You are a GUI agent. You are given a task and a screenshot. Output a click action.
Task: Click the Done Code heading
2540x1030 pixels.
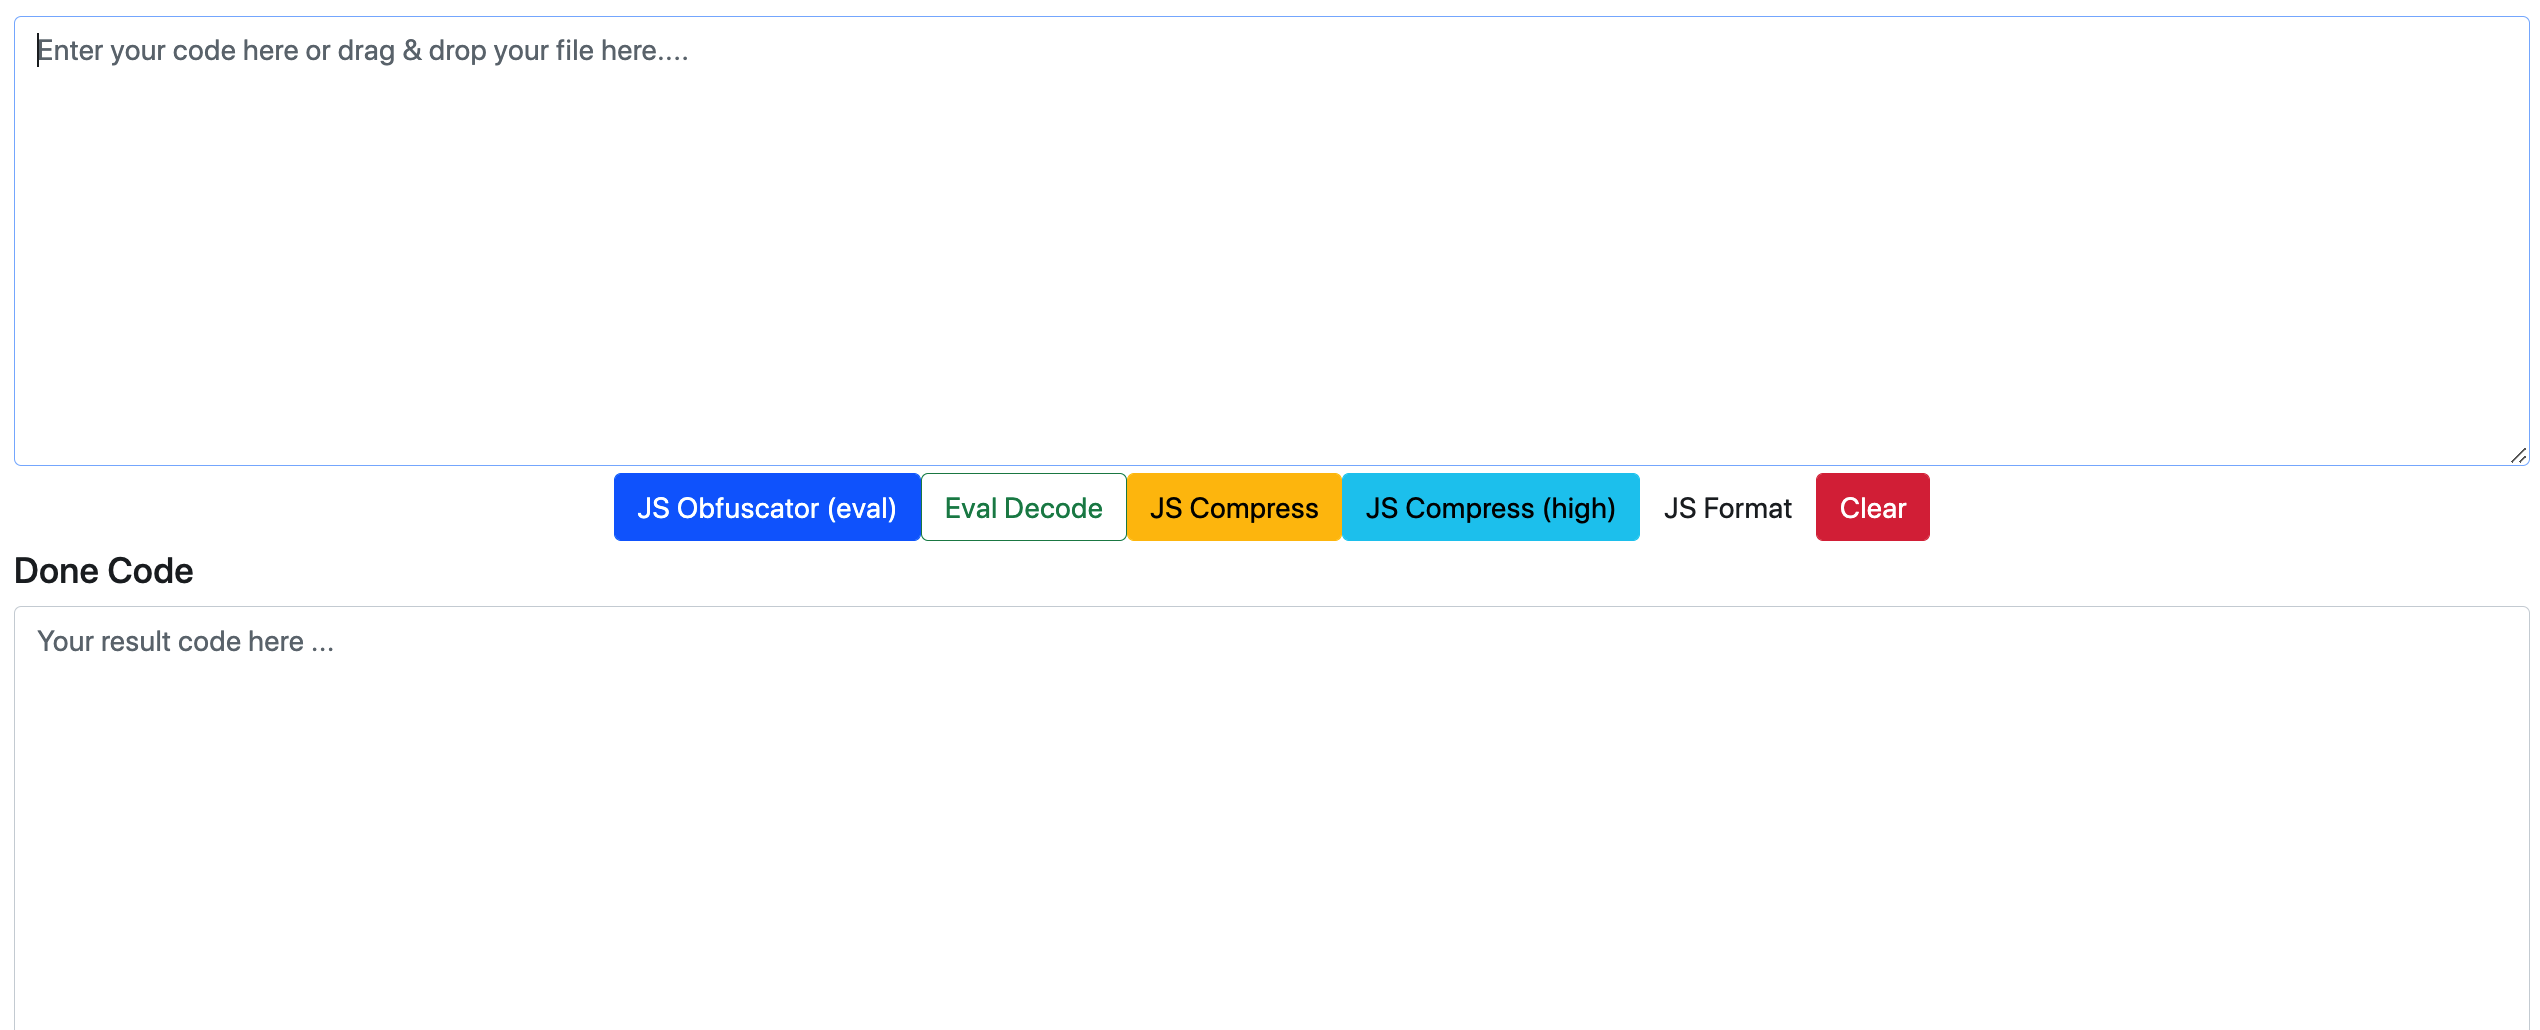tap(104, 571)
